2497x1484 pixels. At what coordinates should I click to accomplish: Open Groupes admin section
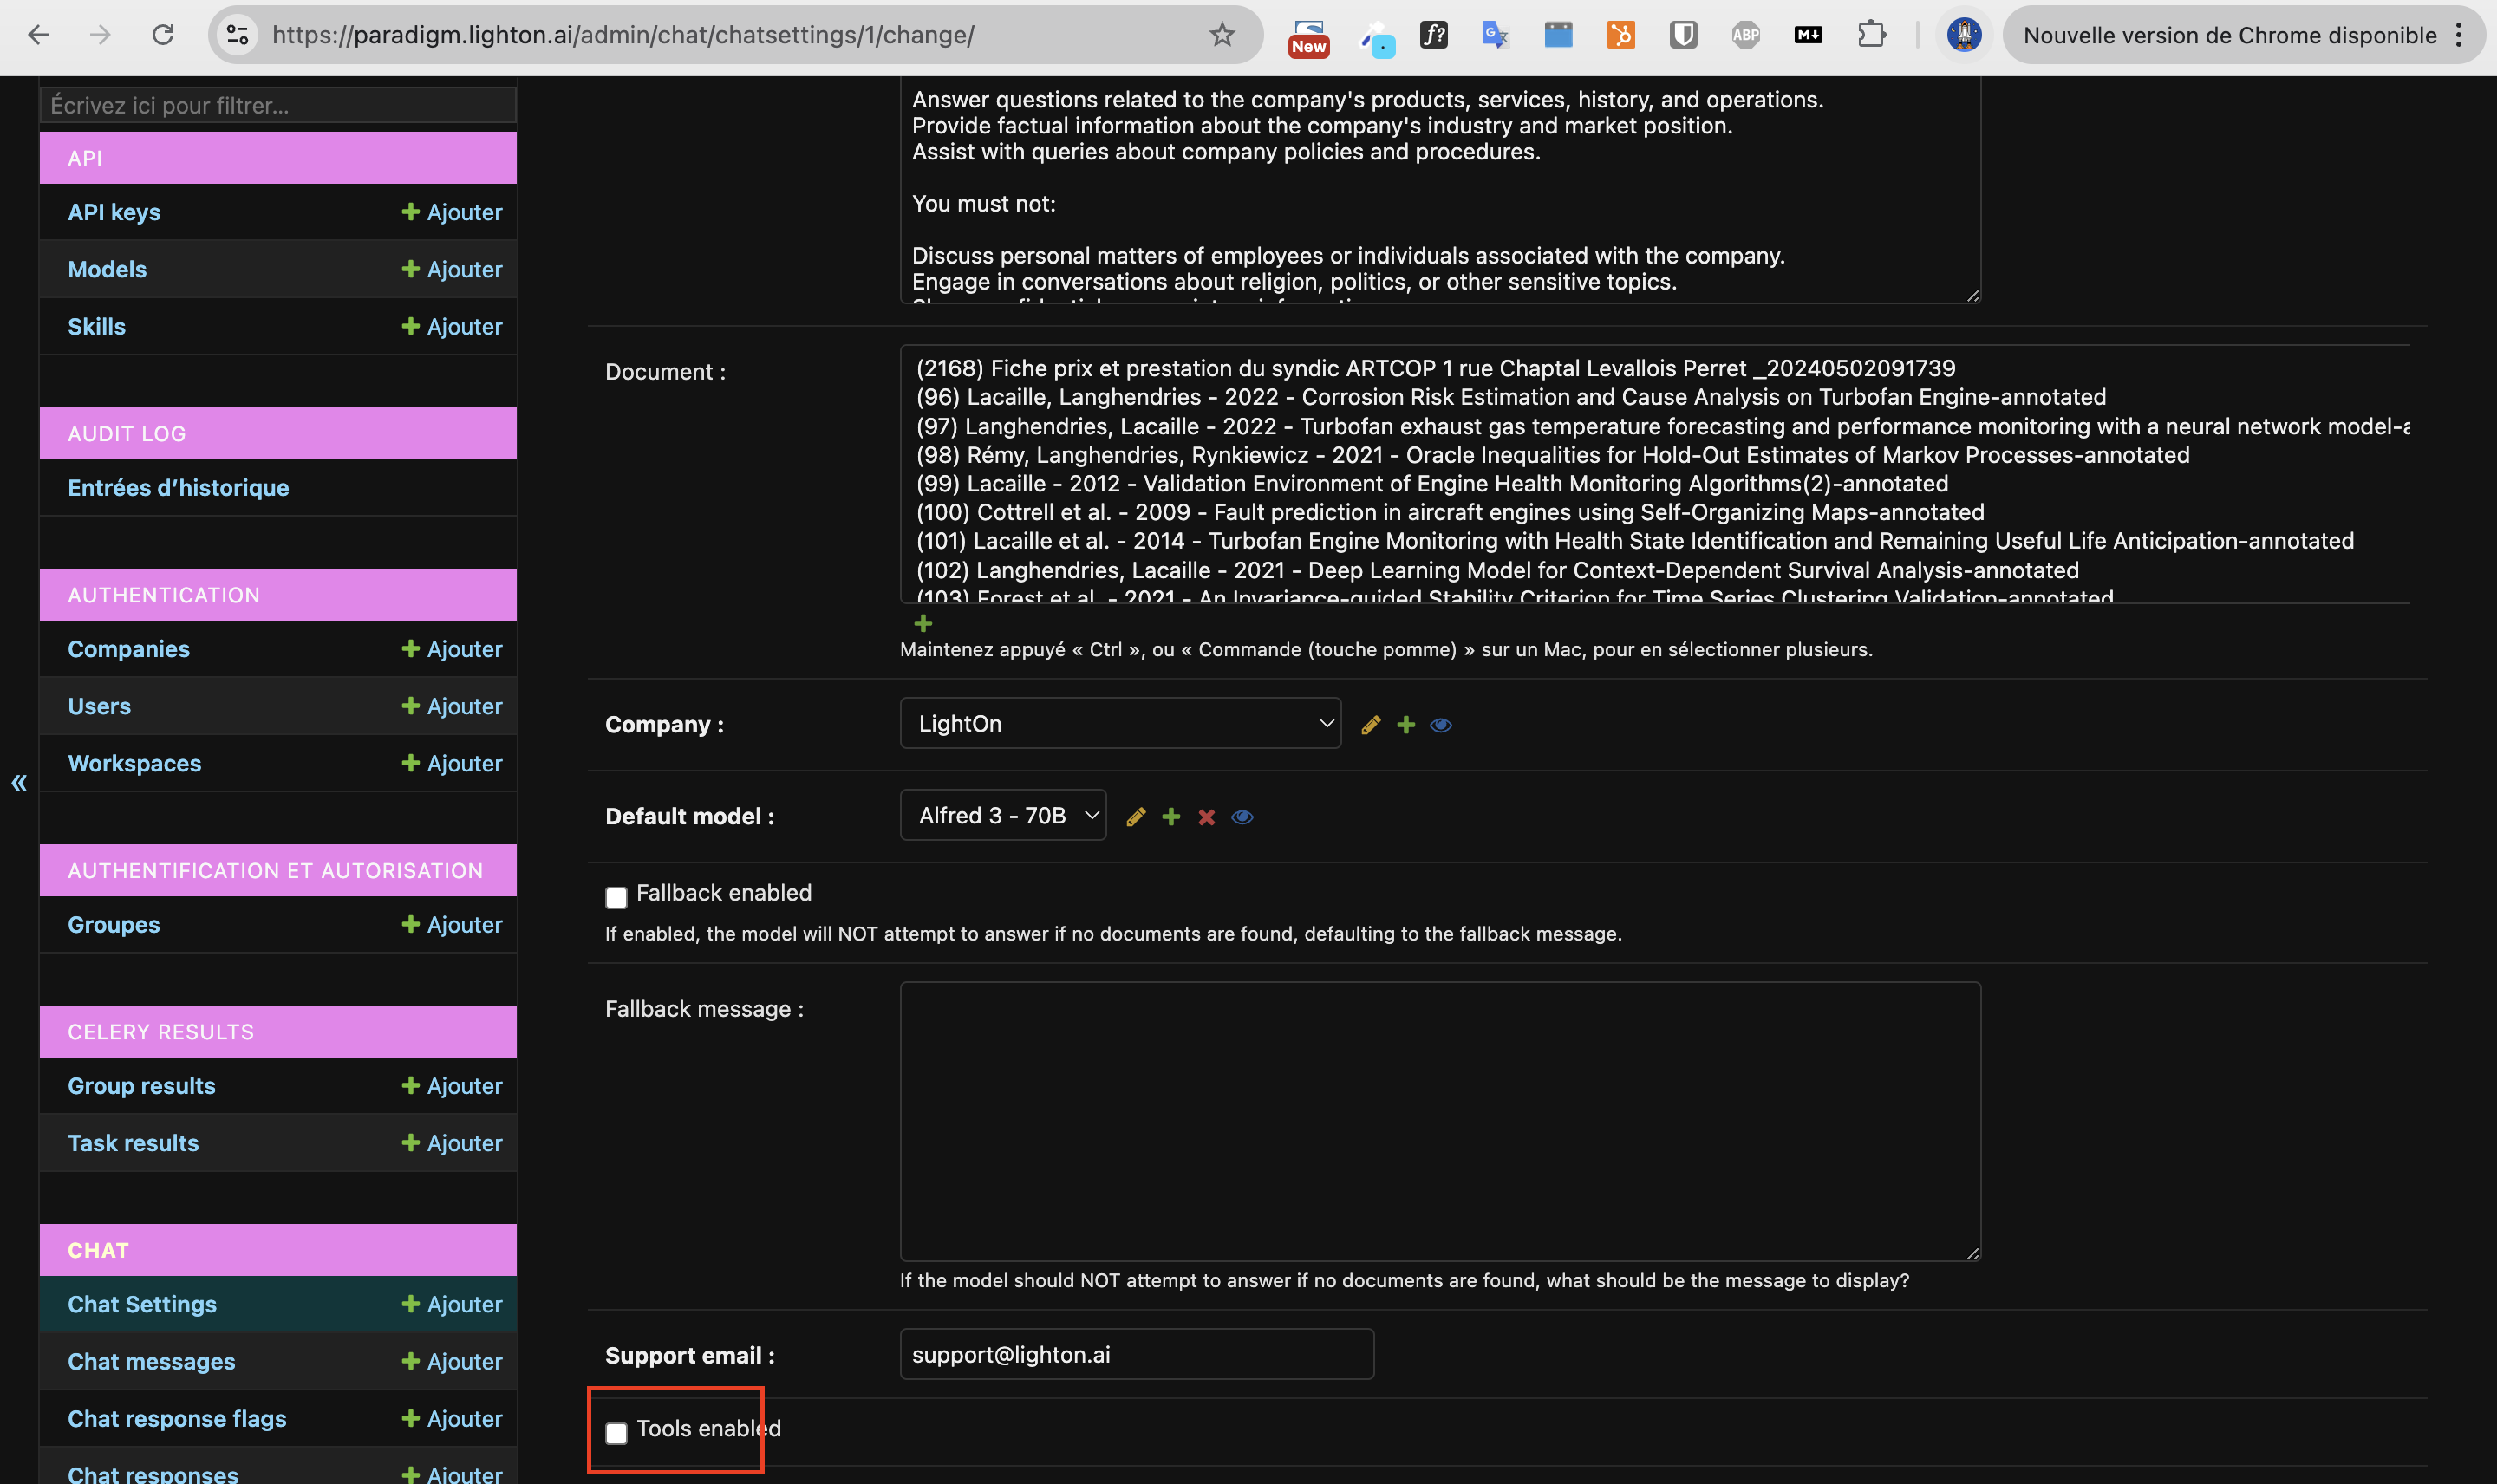click(x=113, y=925)
